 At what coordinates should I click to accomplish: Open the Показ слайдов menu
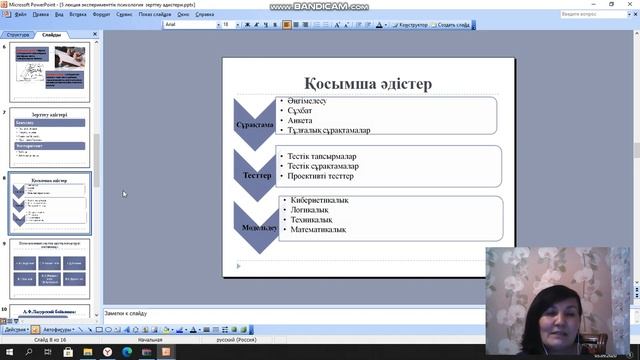(155, 14)
